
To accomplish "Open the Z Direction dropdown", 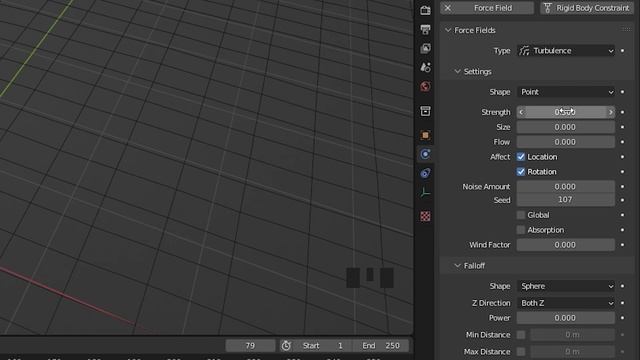I will point(566,303).
